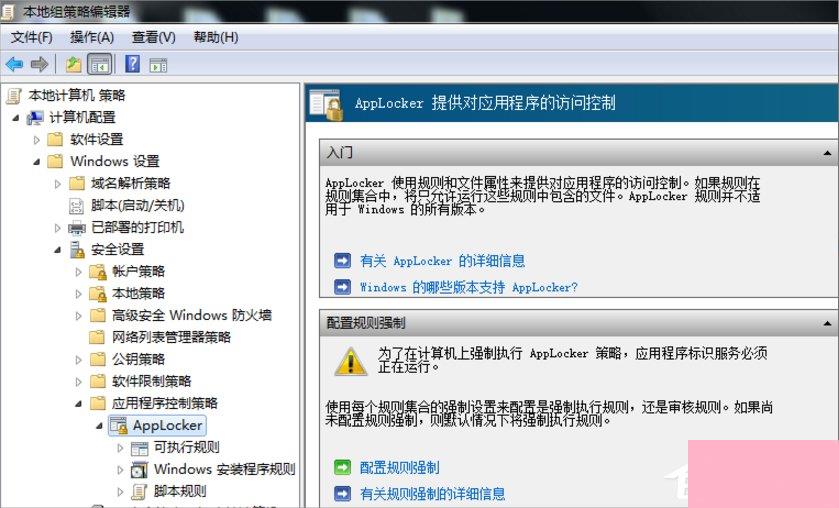Collapse the 计算机配置 tree node
This screenshot has width=839, height=508.
16,118
